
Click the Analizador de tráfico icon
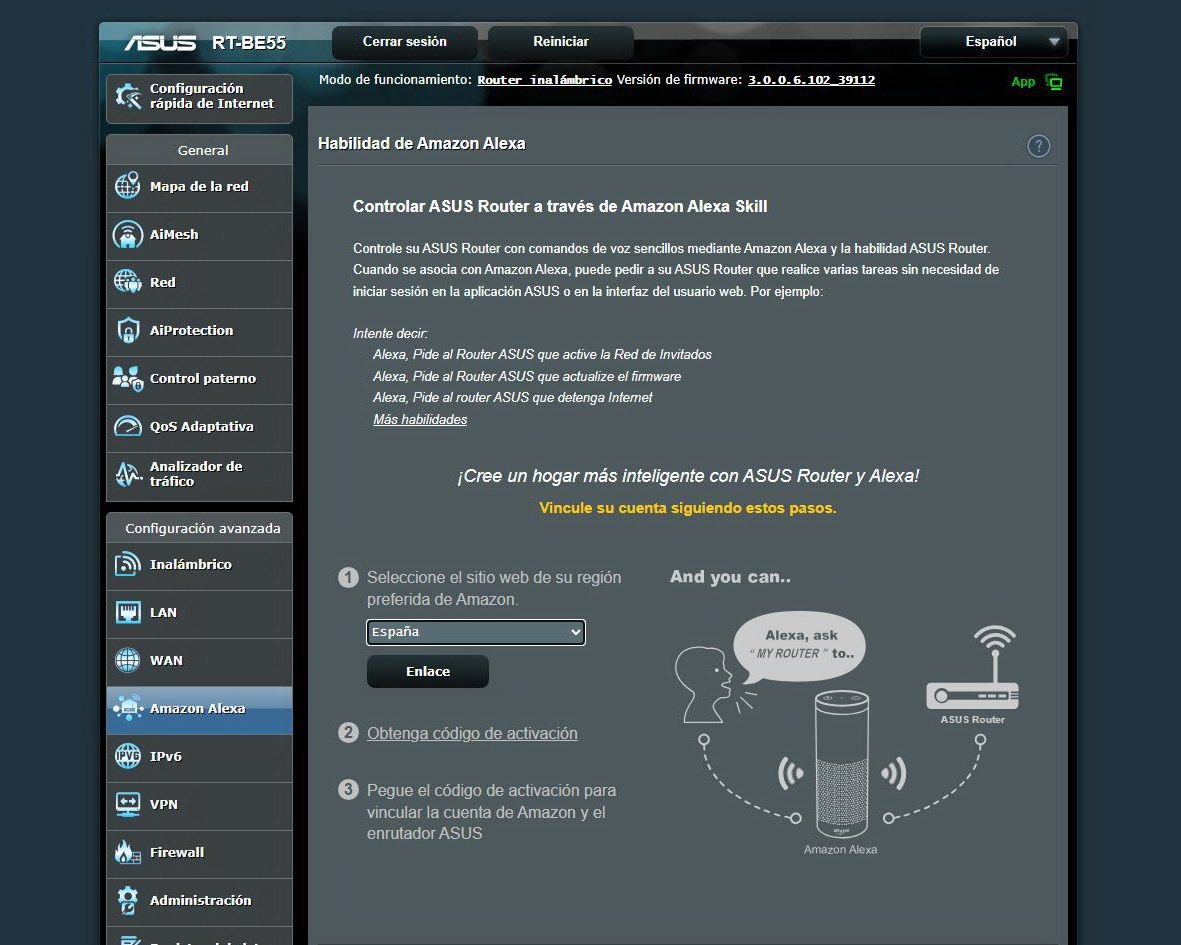128,474
